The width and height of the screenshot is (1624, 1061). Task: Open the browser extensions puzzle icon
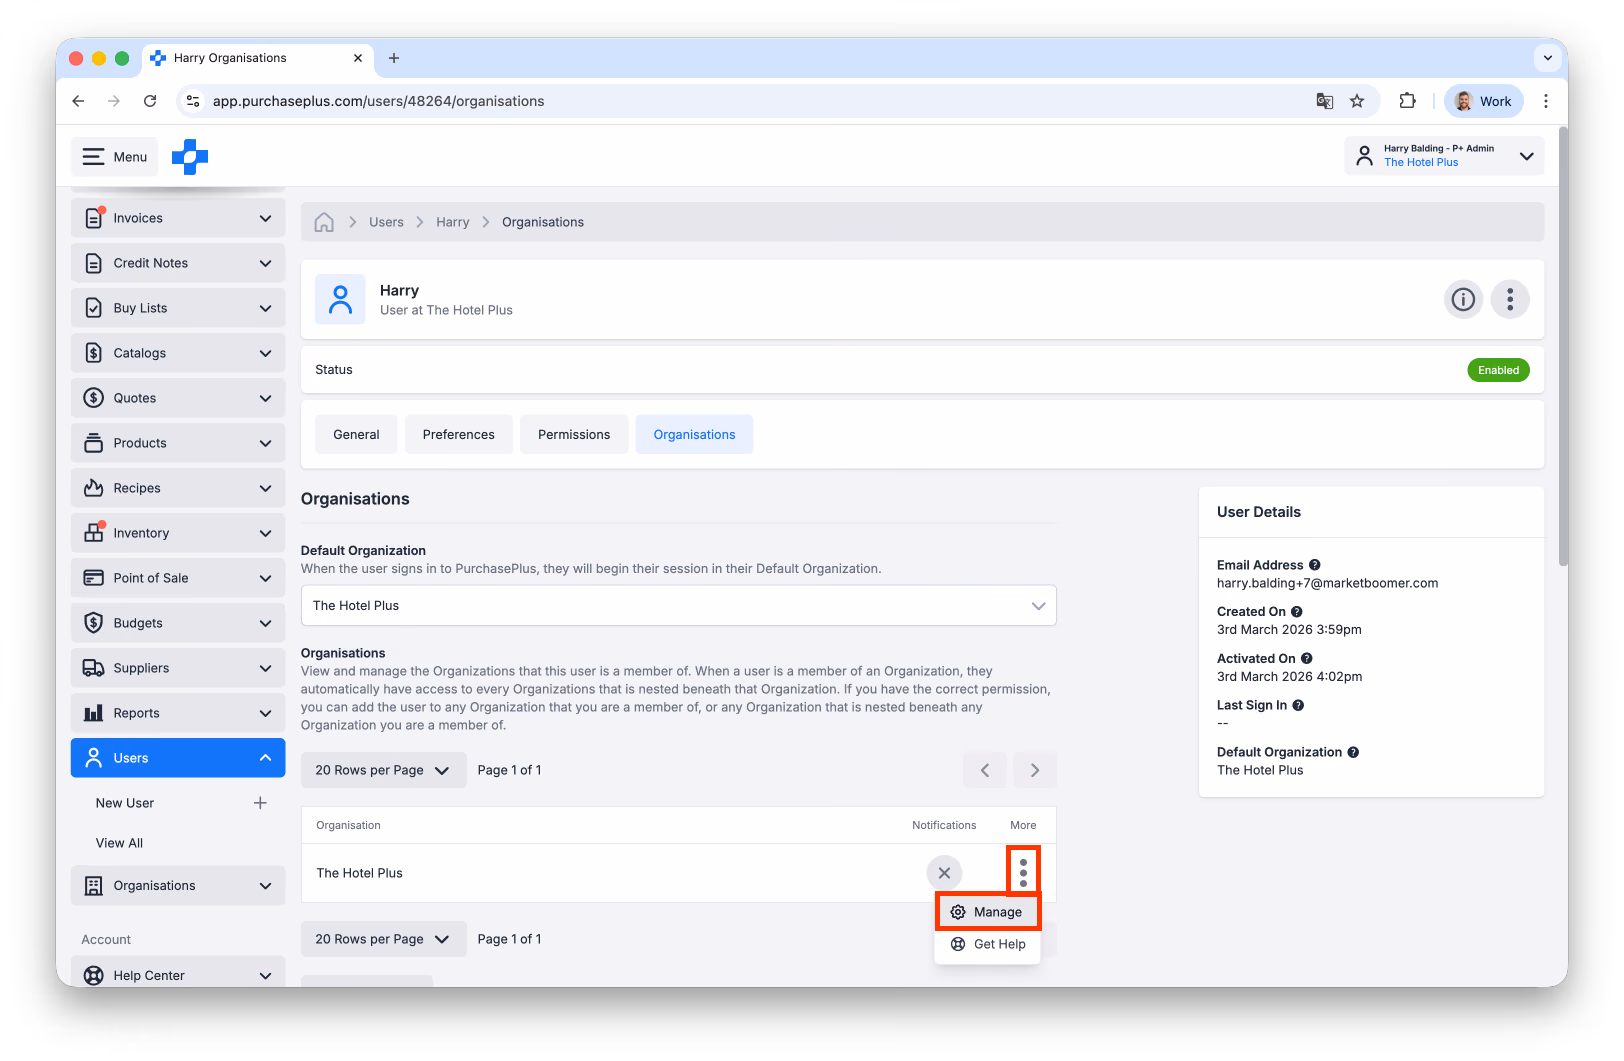point(1408,101)
